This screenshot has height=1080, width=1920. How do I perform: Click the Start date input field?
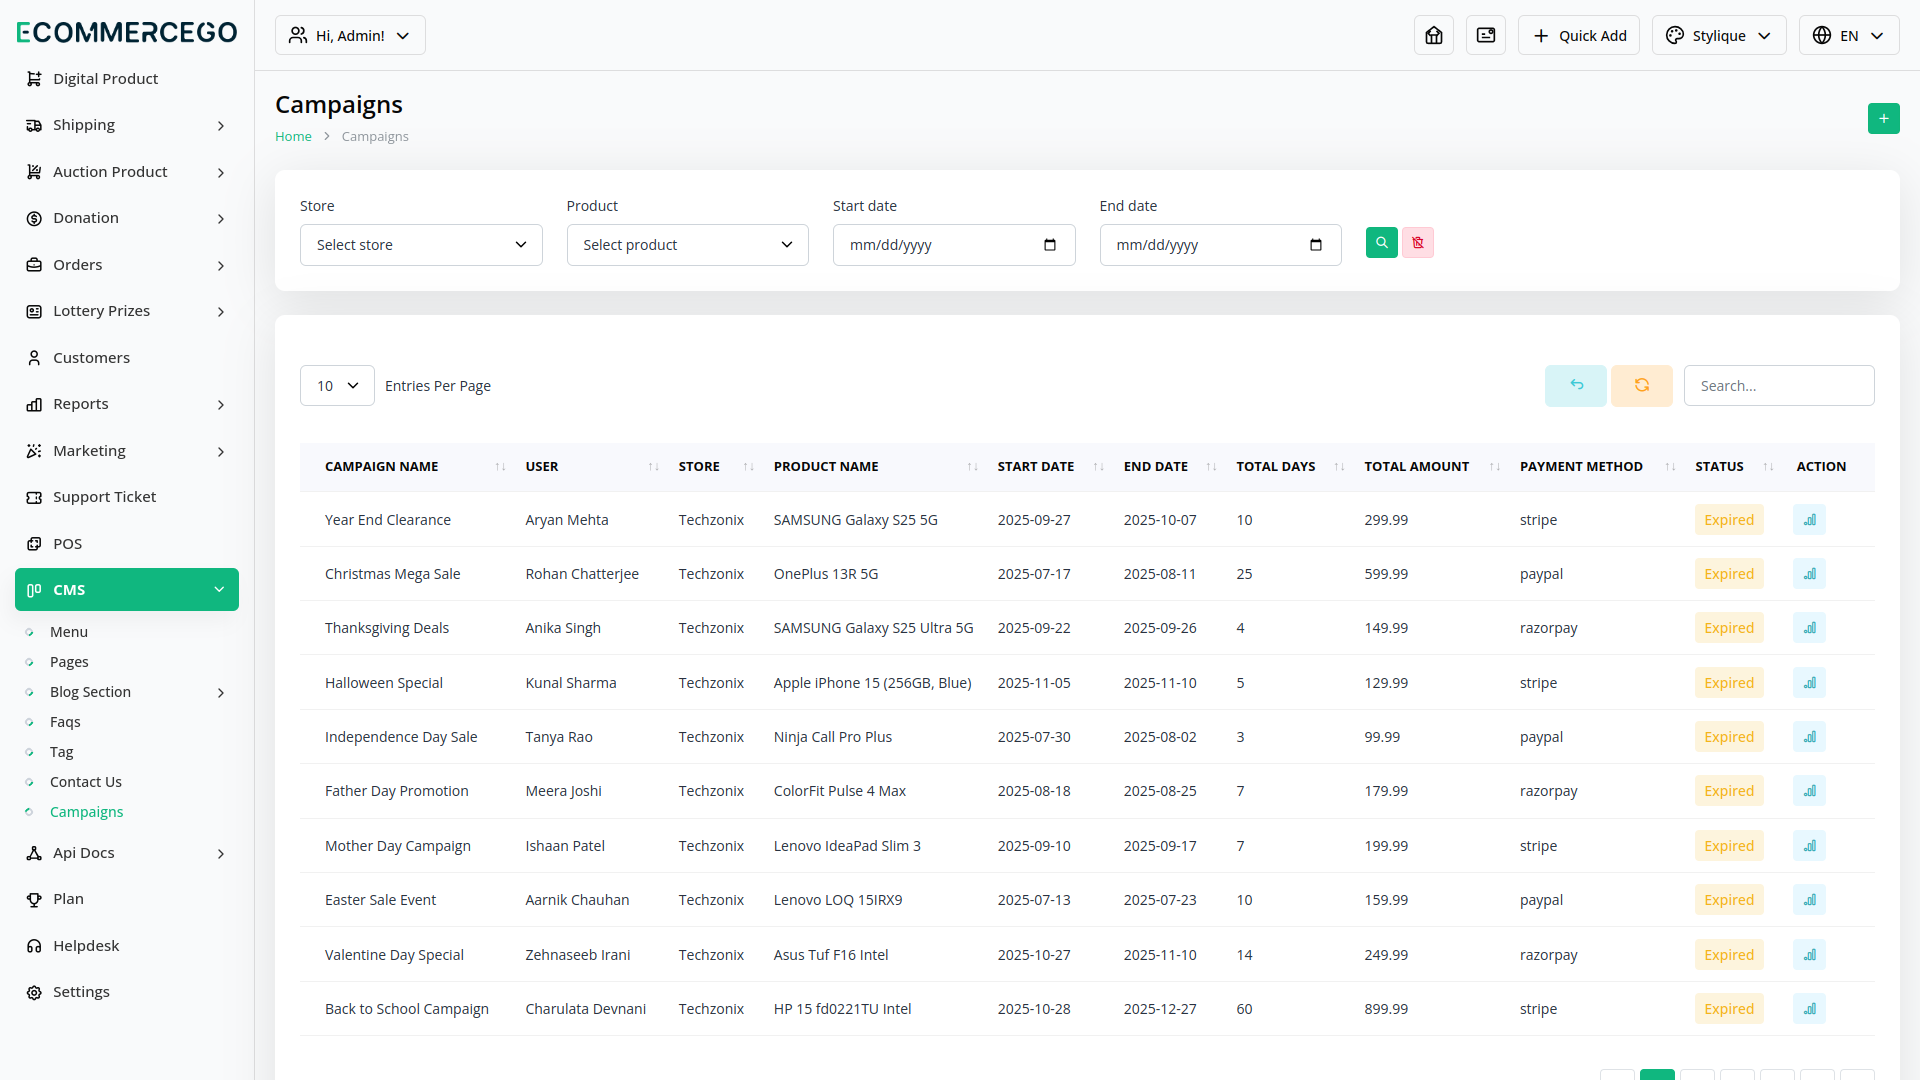tap(954, 245)
